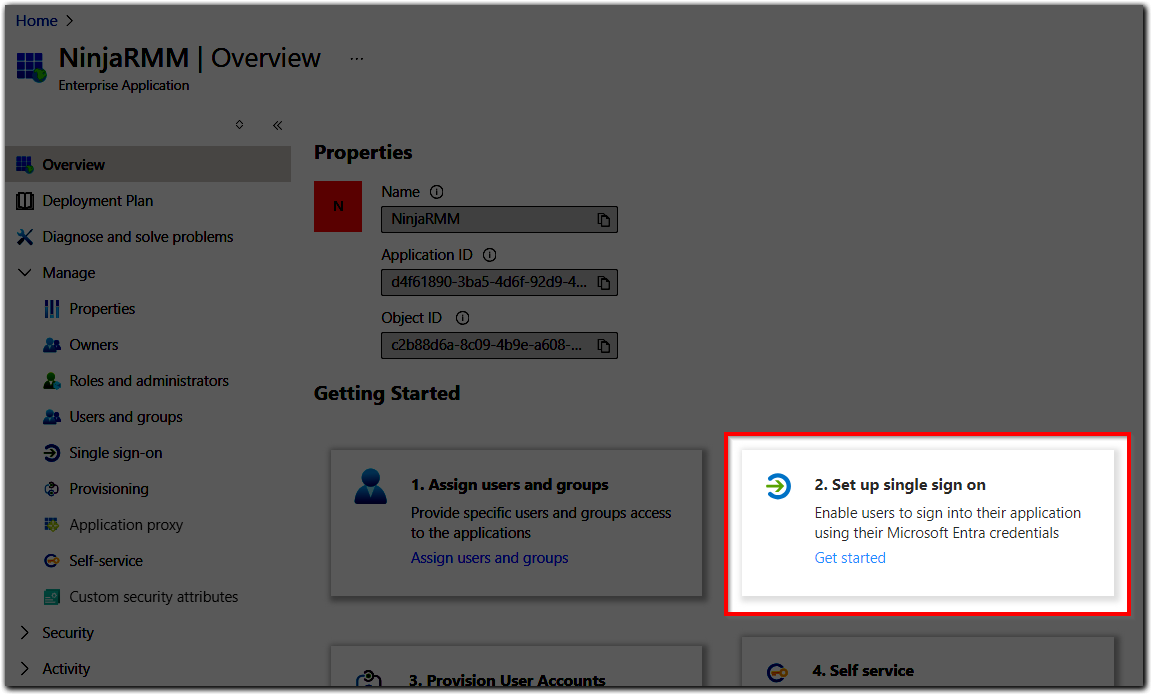Click Get started under single sign on
1152x695 pixels.
pyautogui.click(x=849, y=558)
